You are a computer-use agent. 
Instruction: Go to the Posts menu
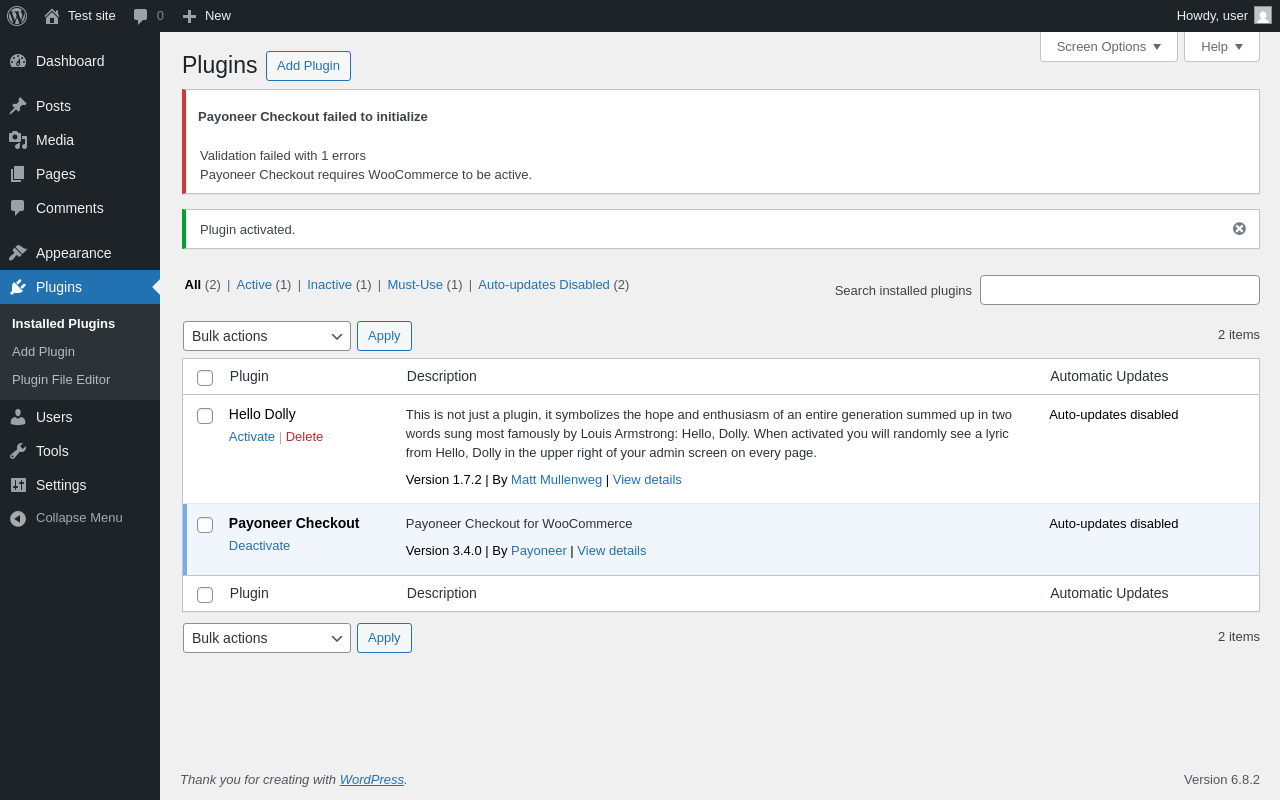coord(53,106)
